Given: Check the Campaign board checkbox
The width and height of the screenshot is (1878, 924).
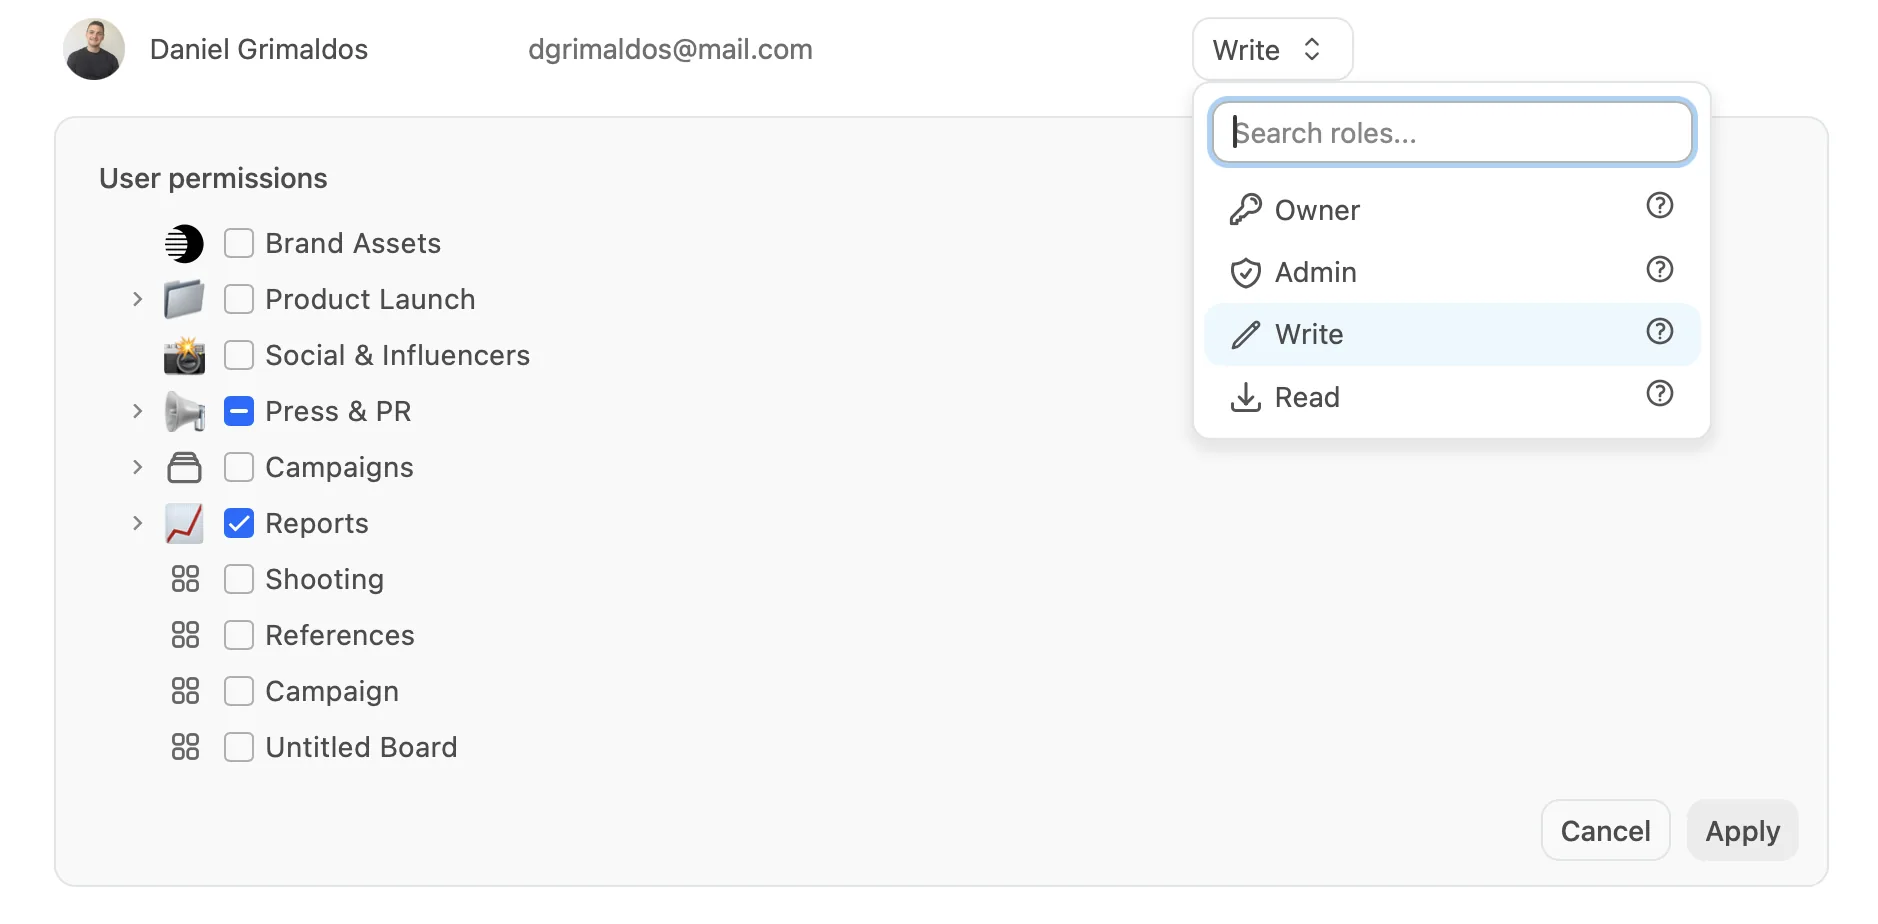Looking at the screenshot, I should click(239, 691).
